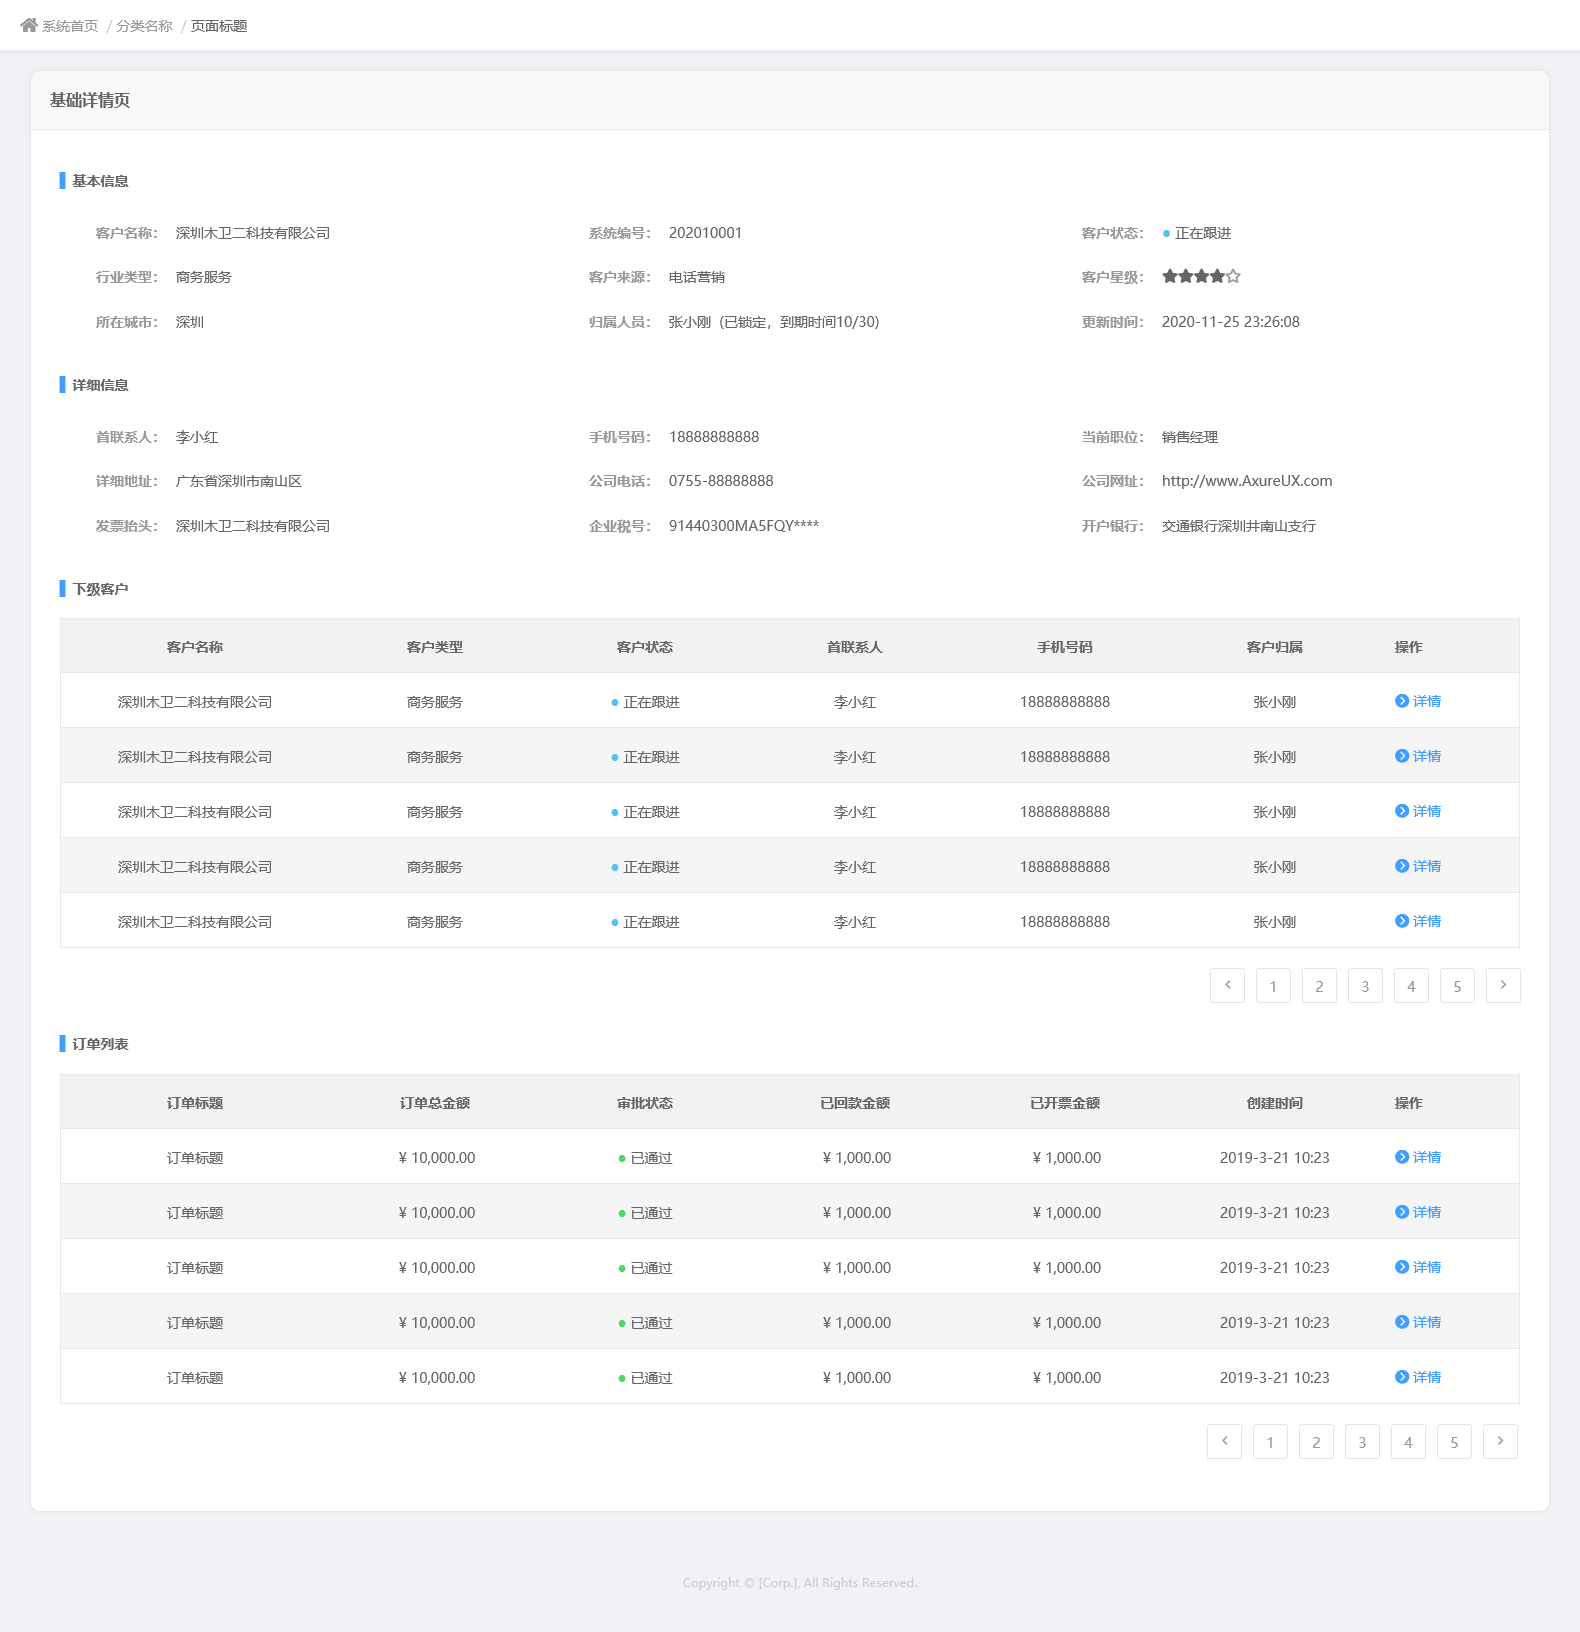
Task: Go to previous page of 订单列表 table
Action: click(1224, 1441)
